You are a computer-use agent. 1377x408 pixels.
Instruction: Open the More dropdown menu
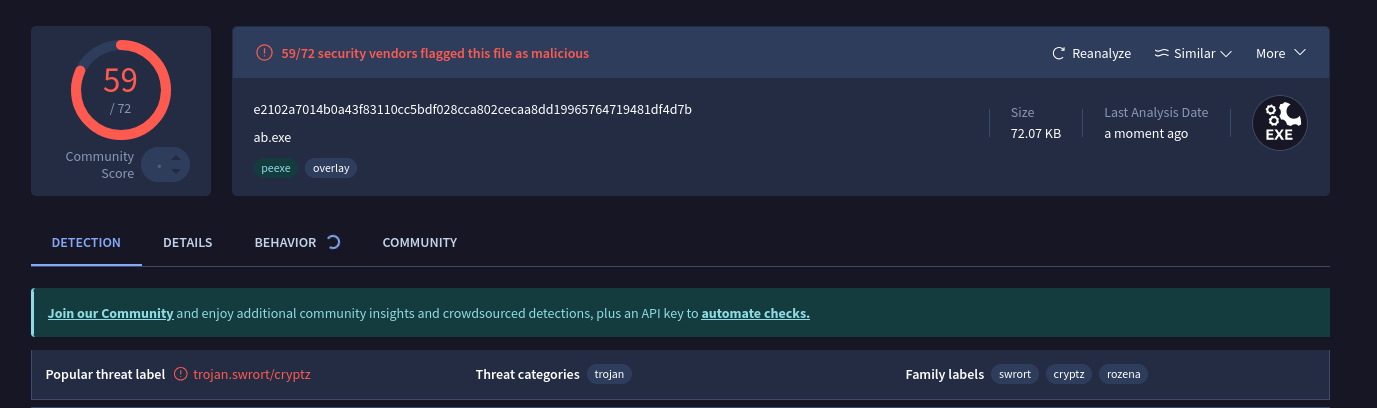point(1281,53)
